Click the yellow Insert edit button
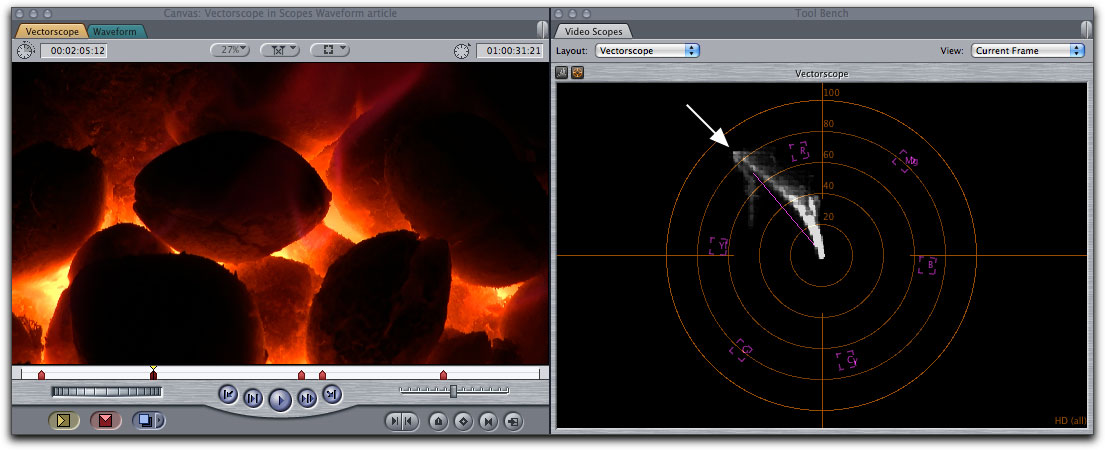 [63, 421]
